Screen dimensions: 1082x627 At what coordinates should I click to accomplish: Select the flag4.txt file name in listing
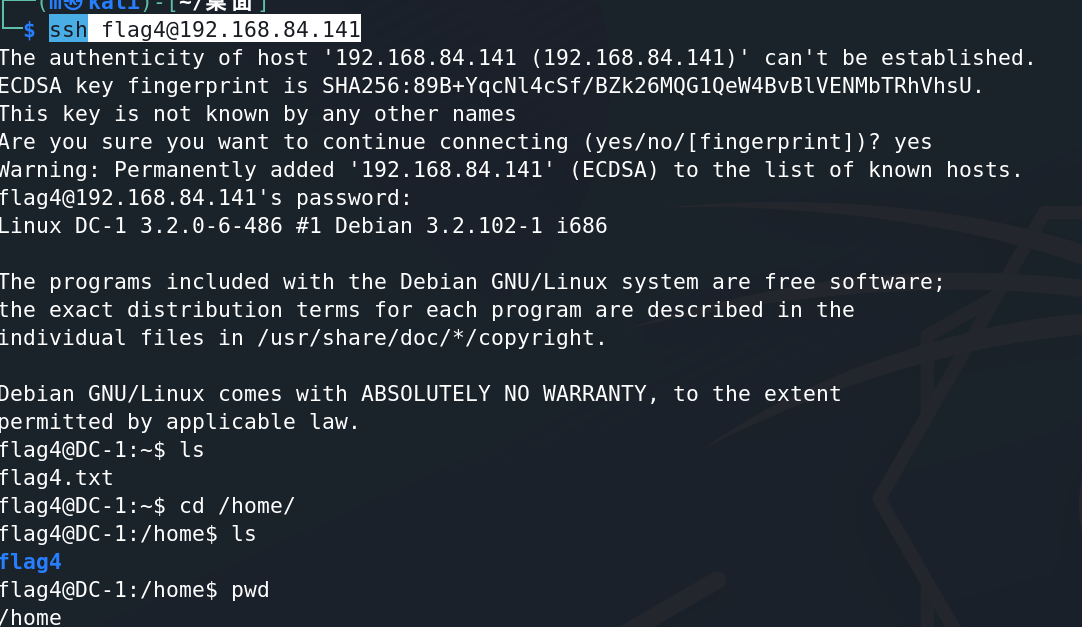pos(56,478)
